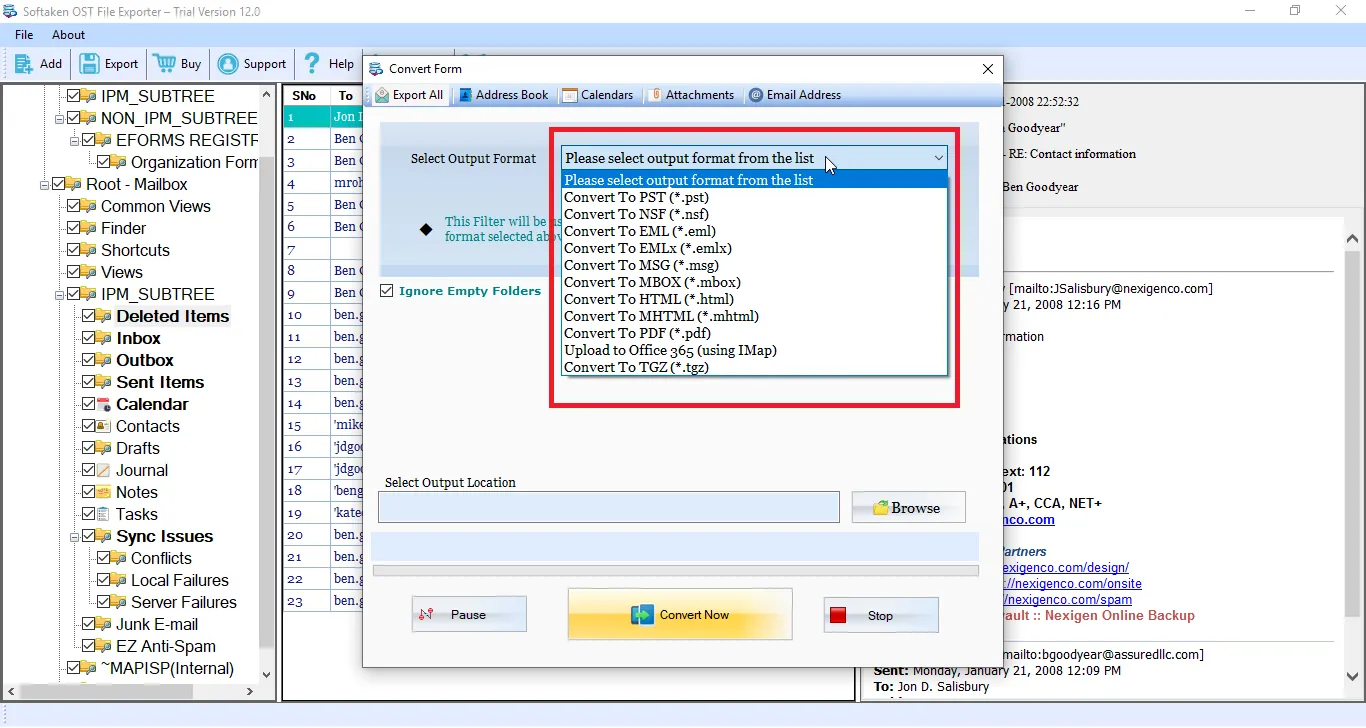This screenshot has height=728, width=1366.
Task: Click the Tasks folder icon in tree
Action: click(104, 514)
